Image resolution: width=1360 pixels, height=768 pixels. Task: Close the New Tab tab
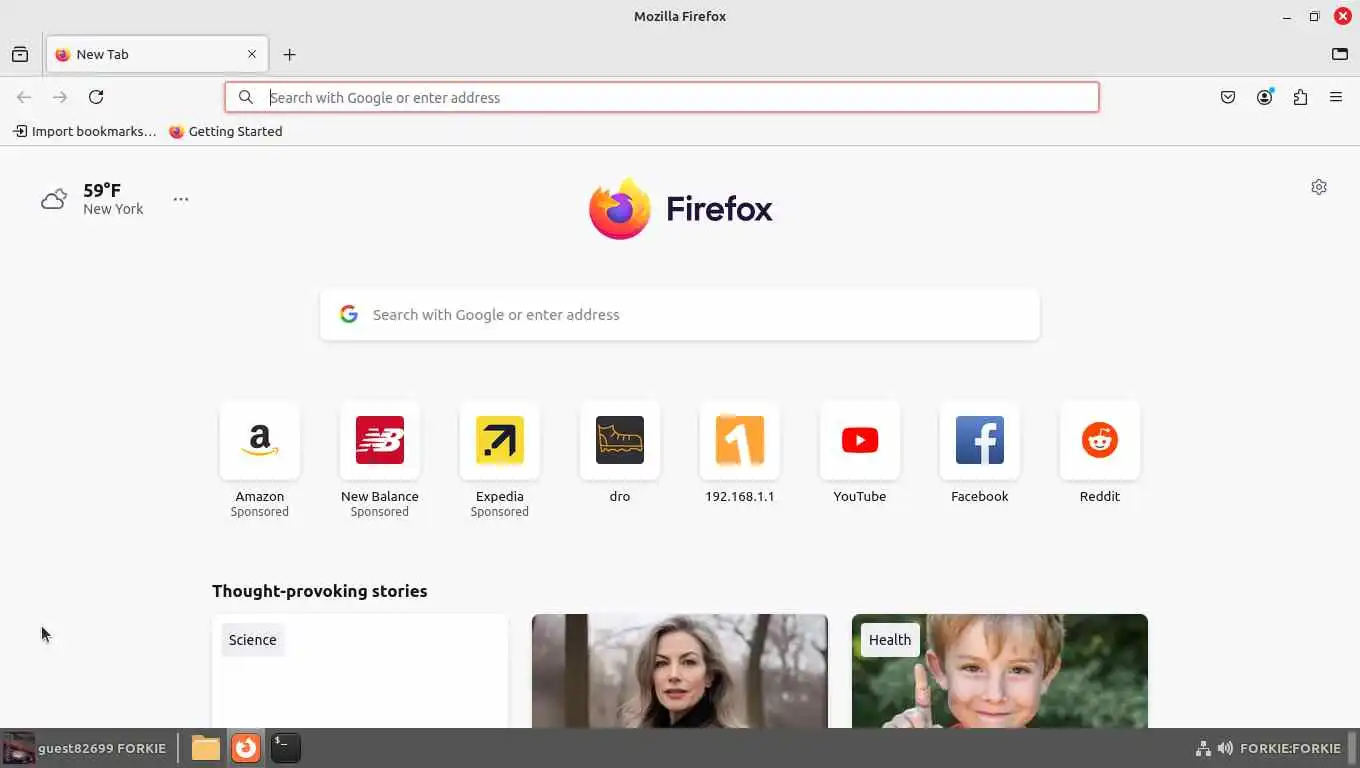pos(252,55)
